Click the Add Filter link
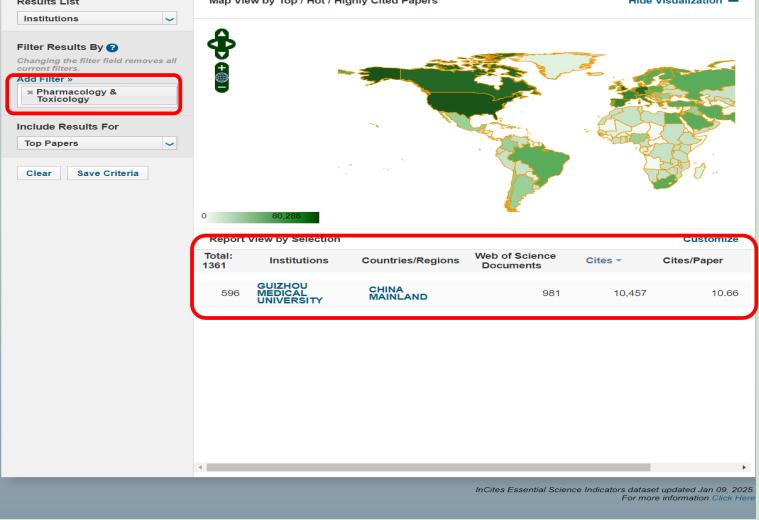 click(45, 79)
